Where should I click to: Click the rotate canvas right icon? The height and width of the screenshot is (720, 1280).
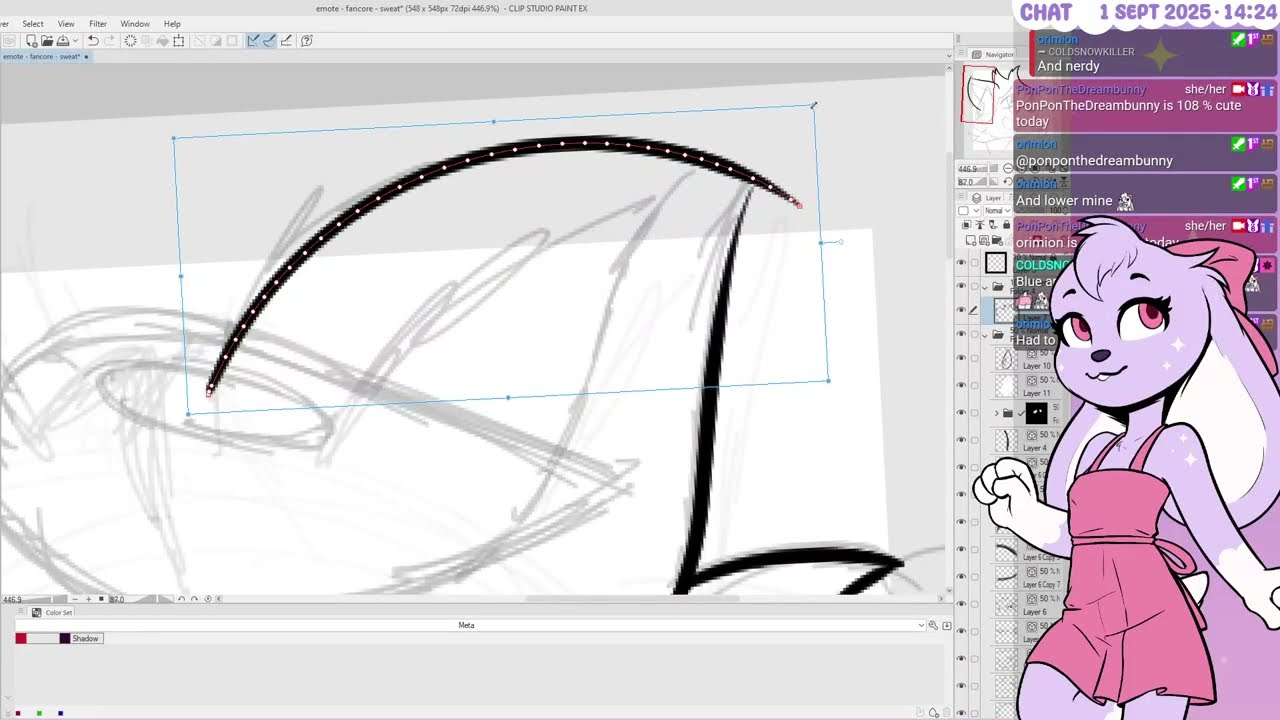[194, 599]
